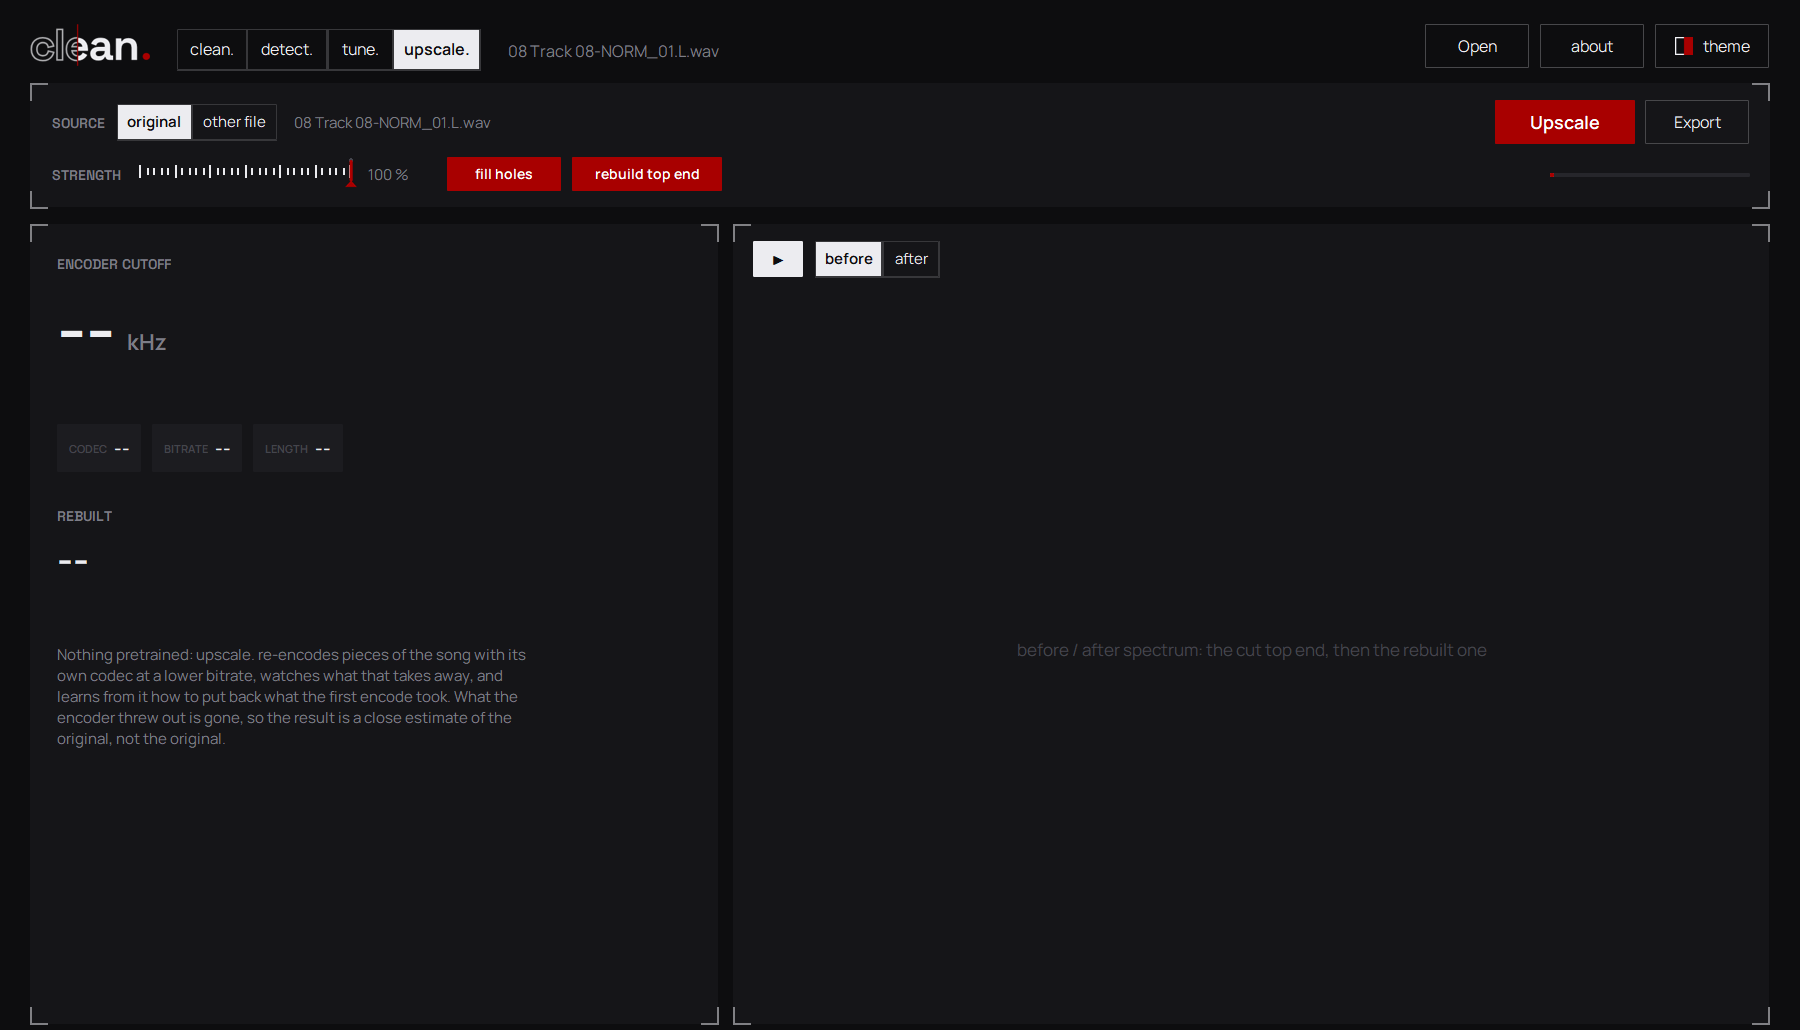Click the Export button
Viewport: 1800px width, 1030px height.
[x=1697, y=122]
